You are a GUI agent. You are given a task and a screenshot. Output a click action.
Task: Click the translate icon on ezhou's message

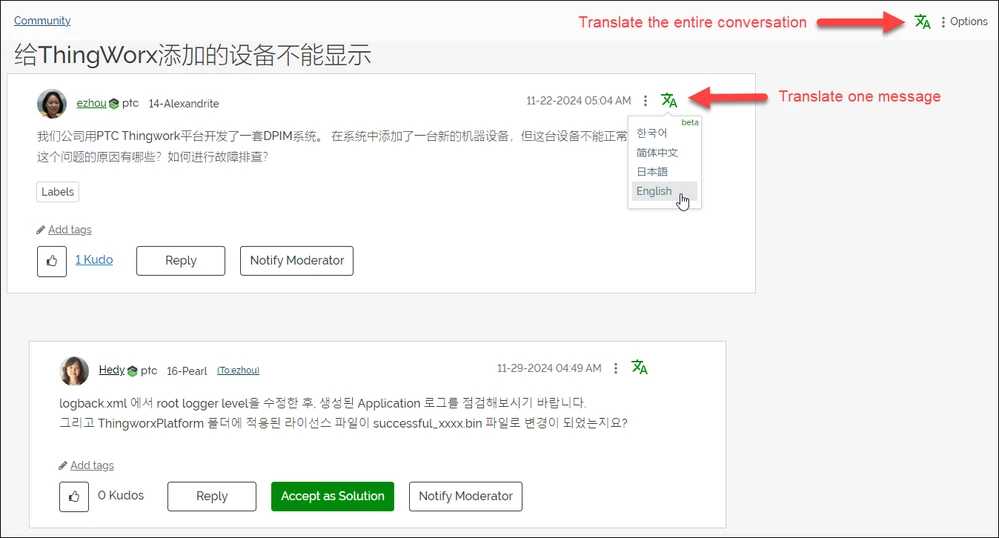tap(669, 100)
